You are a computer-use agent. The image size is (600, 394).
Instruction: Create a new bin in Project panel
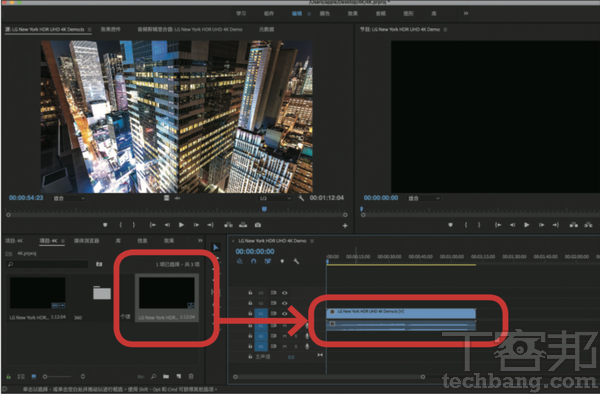pos(166,377)
